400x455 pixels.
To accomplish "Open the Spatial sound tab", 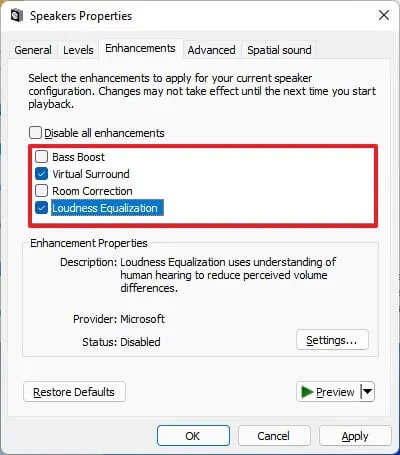I will coord(279,50).
